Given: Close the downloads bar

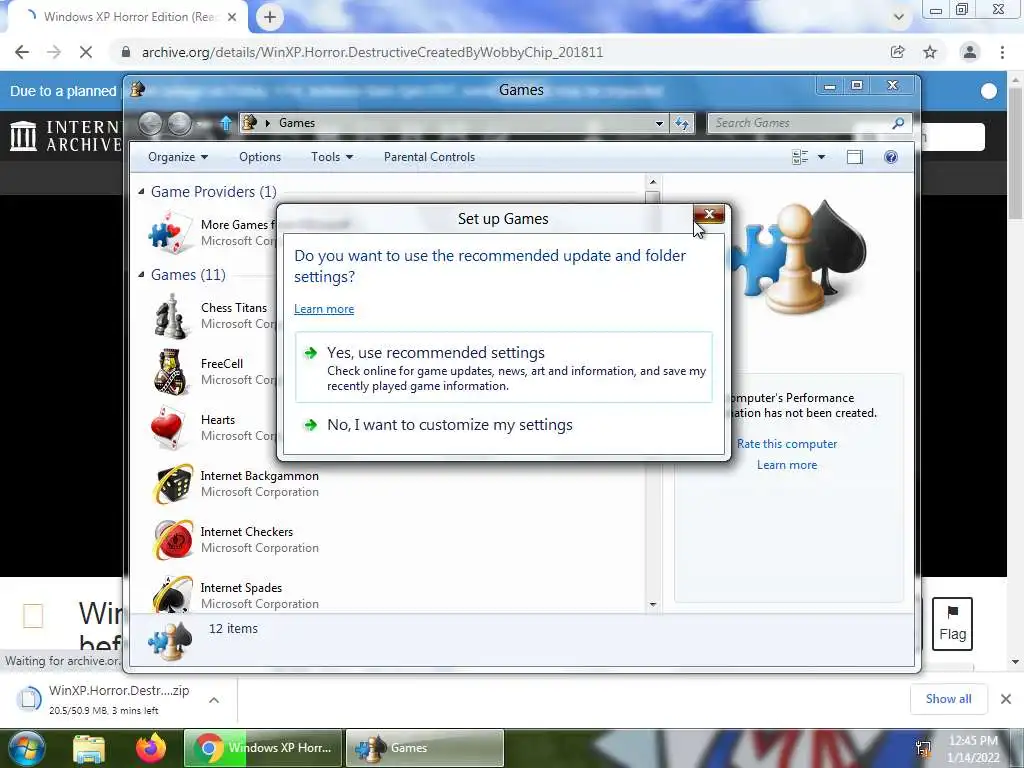Looking at the screenshot, I should coord(1006,699).
